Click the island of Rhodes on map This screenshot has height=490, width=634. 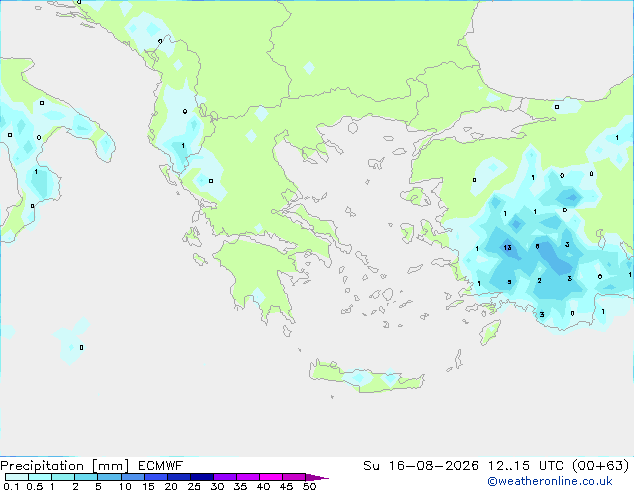click(490, 332)
